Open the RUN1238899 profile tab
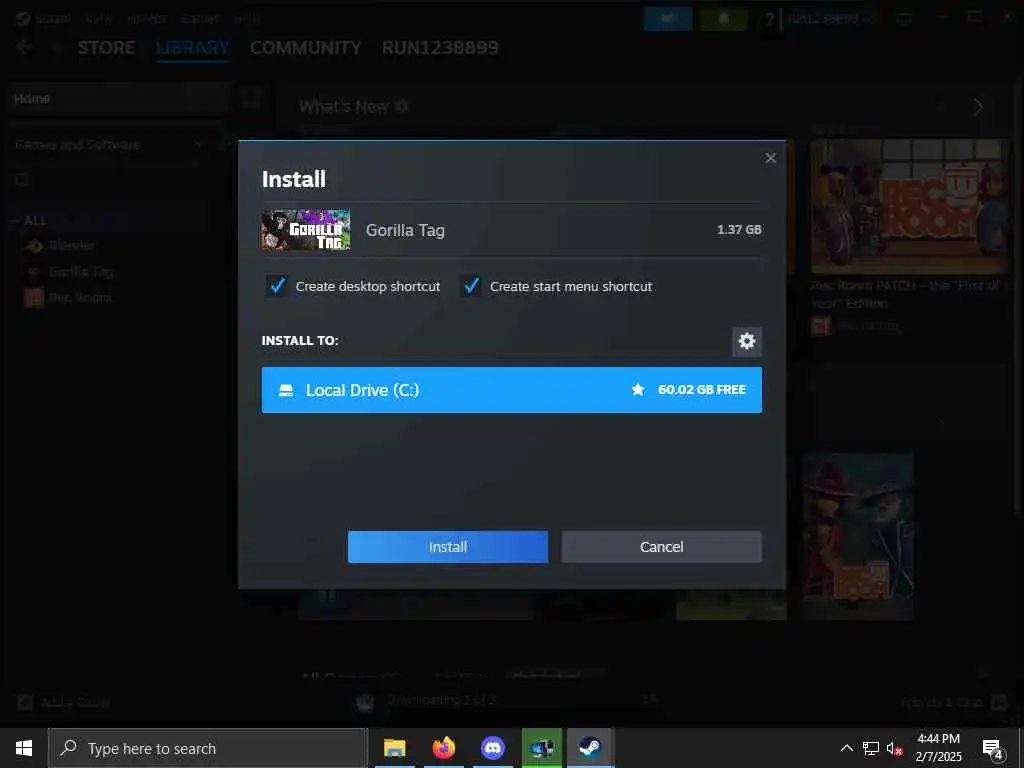The image size is (1024, 768). pyautogui.click(x=440, y=48)
